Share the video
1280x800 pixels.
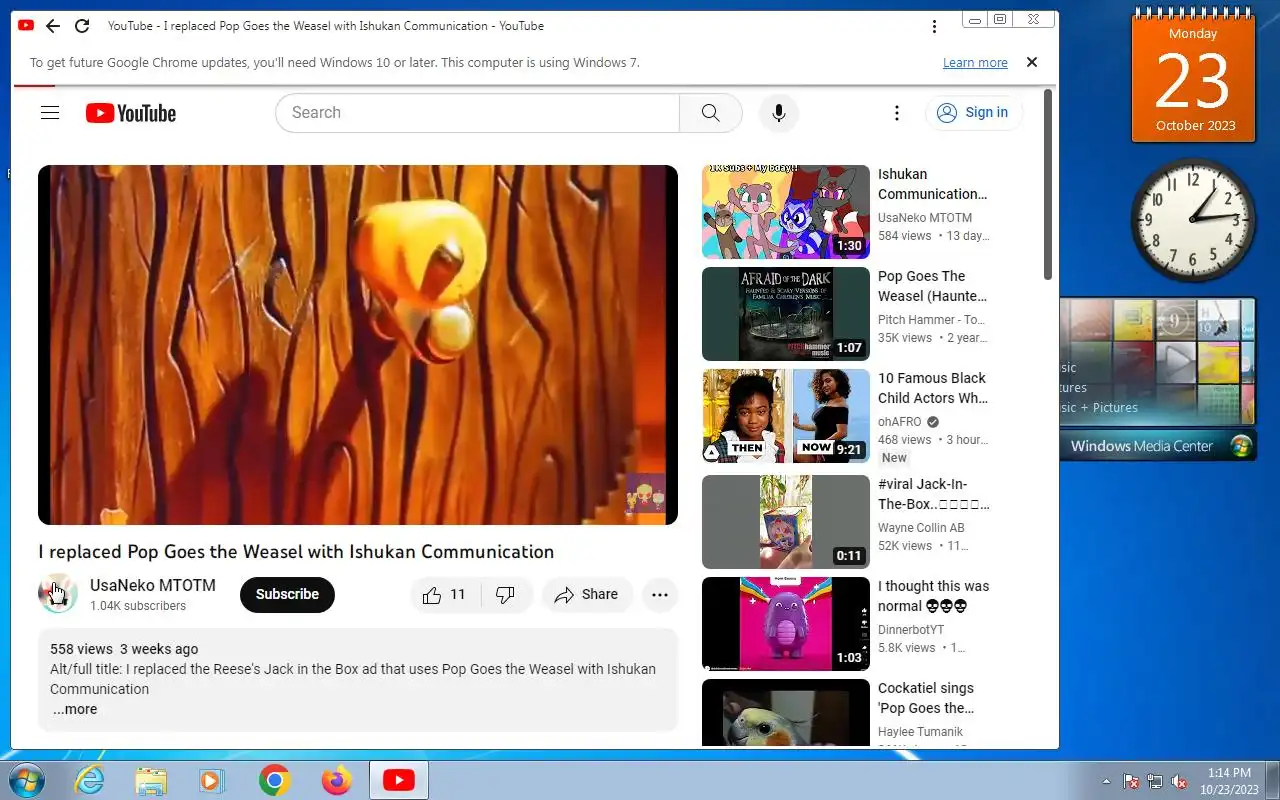coord(587,595)
